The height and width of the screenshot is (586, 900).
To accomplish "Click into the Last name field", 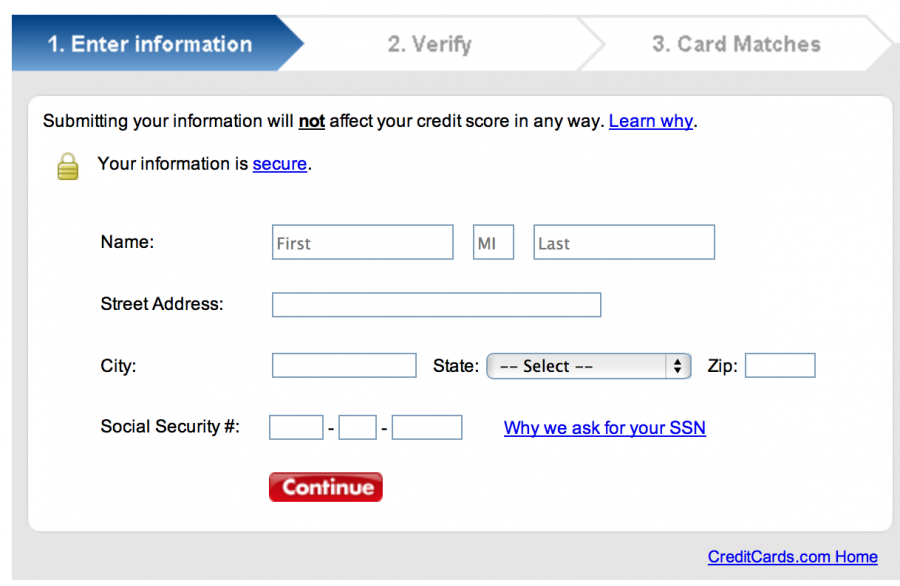I will 624,243.
